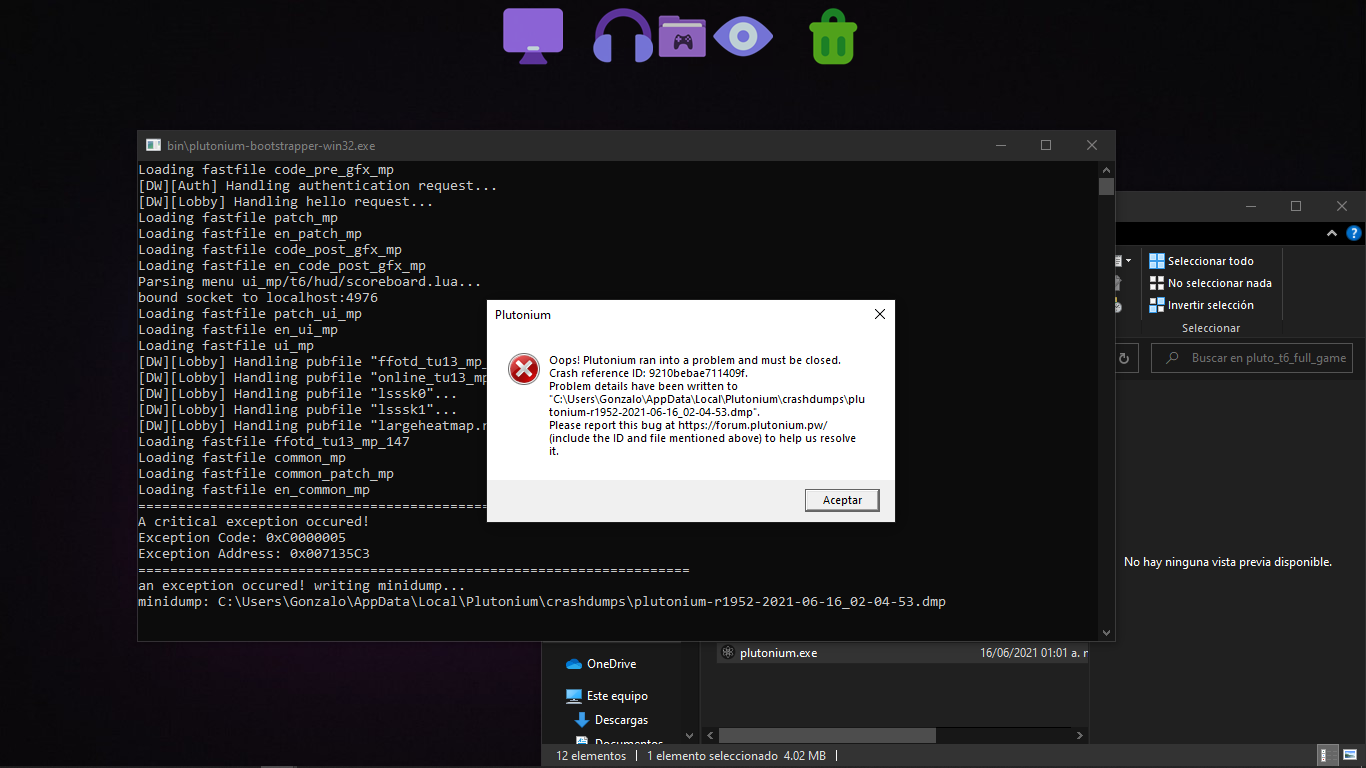Image resolution: width=1366 pixels, height=768 pixels.
Task: Minimize the File Explorer window
Action: coord(1250,206)
